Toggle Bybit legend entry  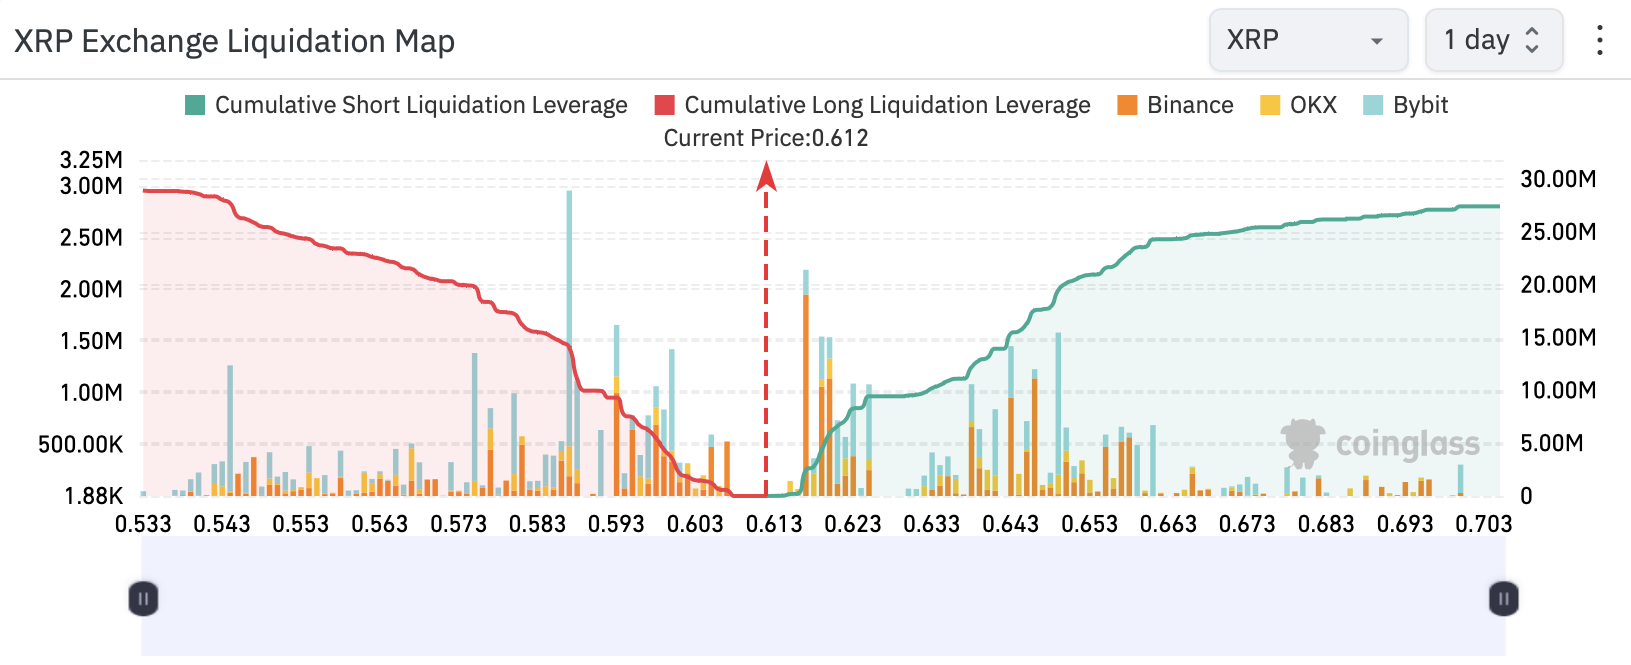click(1420, 105)
